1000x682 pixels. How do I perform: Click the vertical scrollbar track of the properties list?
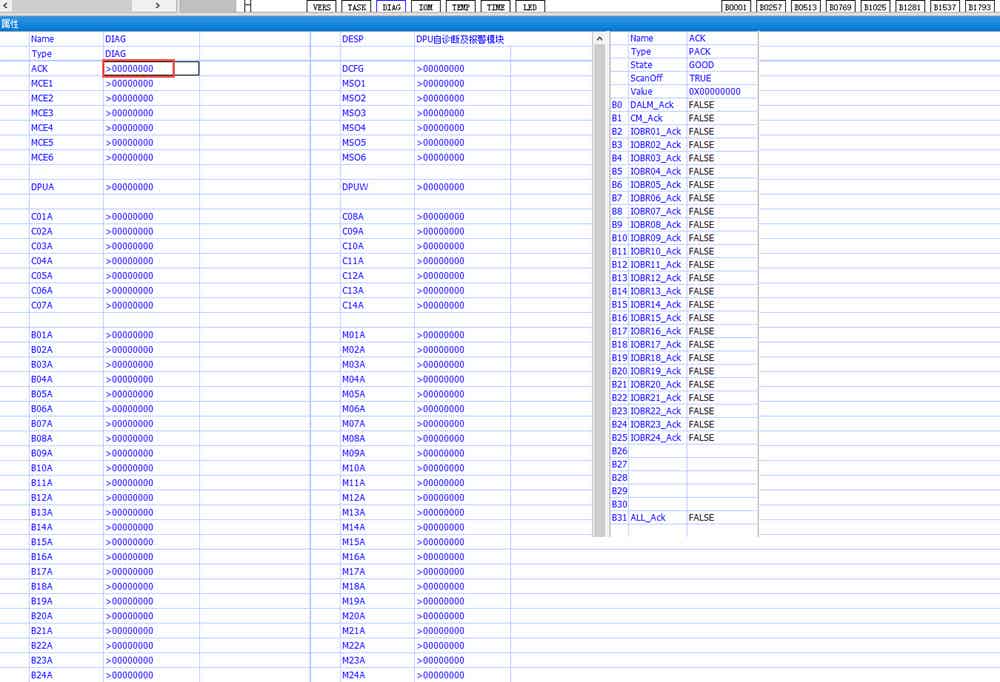[x=599, y=290]
